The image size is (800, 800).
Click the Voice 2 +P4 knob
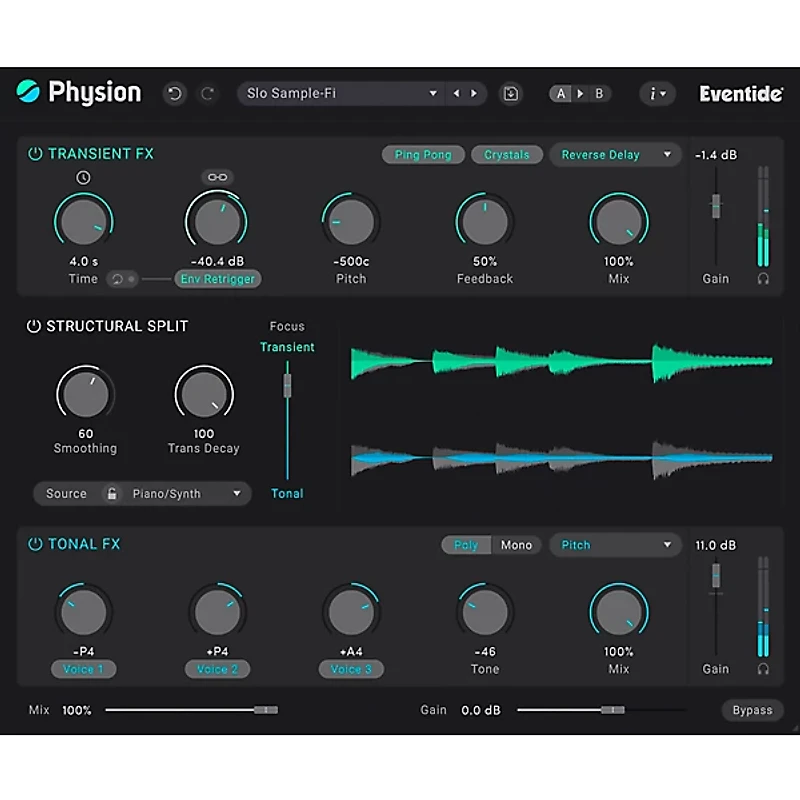(217, 612)
